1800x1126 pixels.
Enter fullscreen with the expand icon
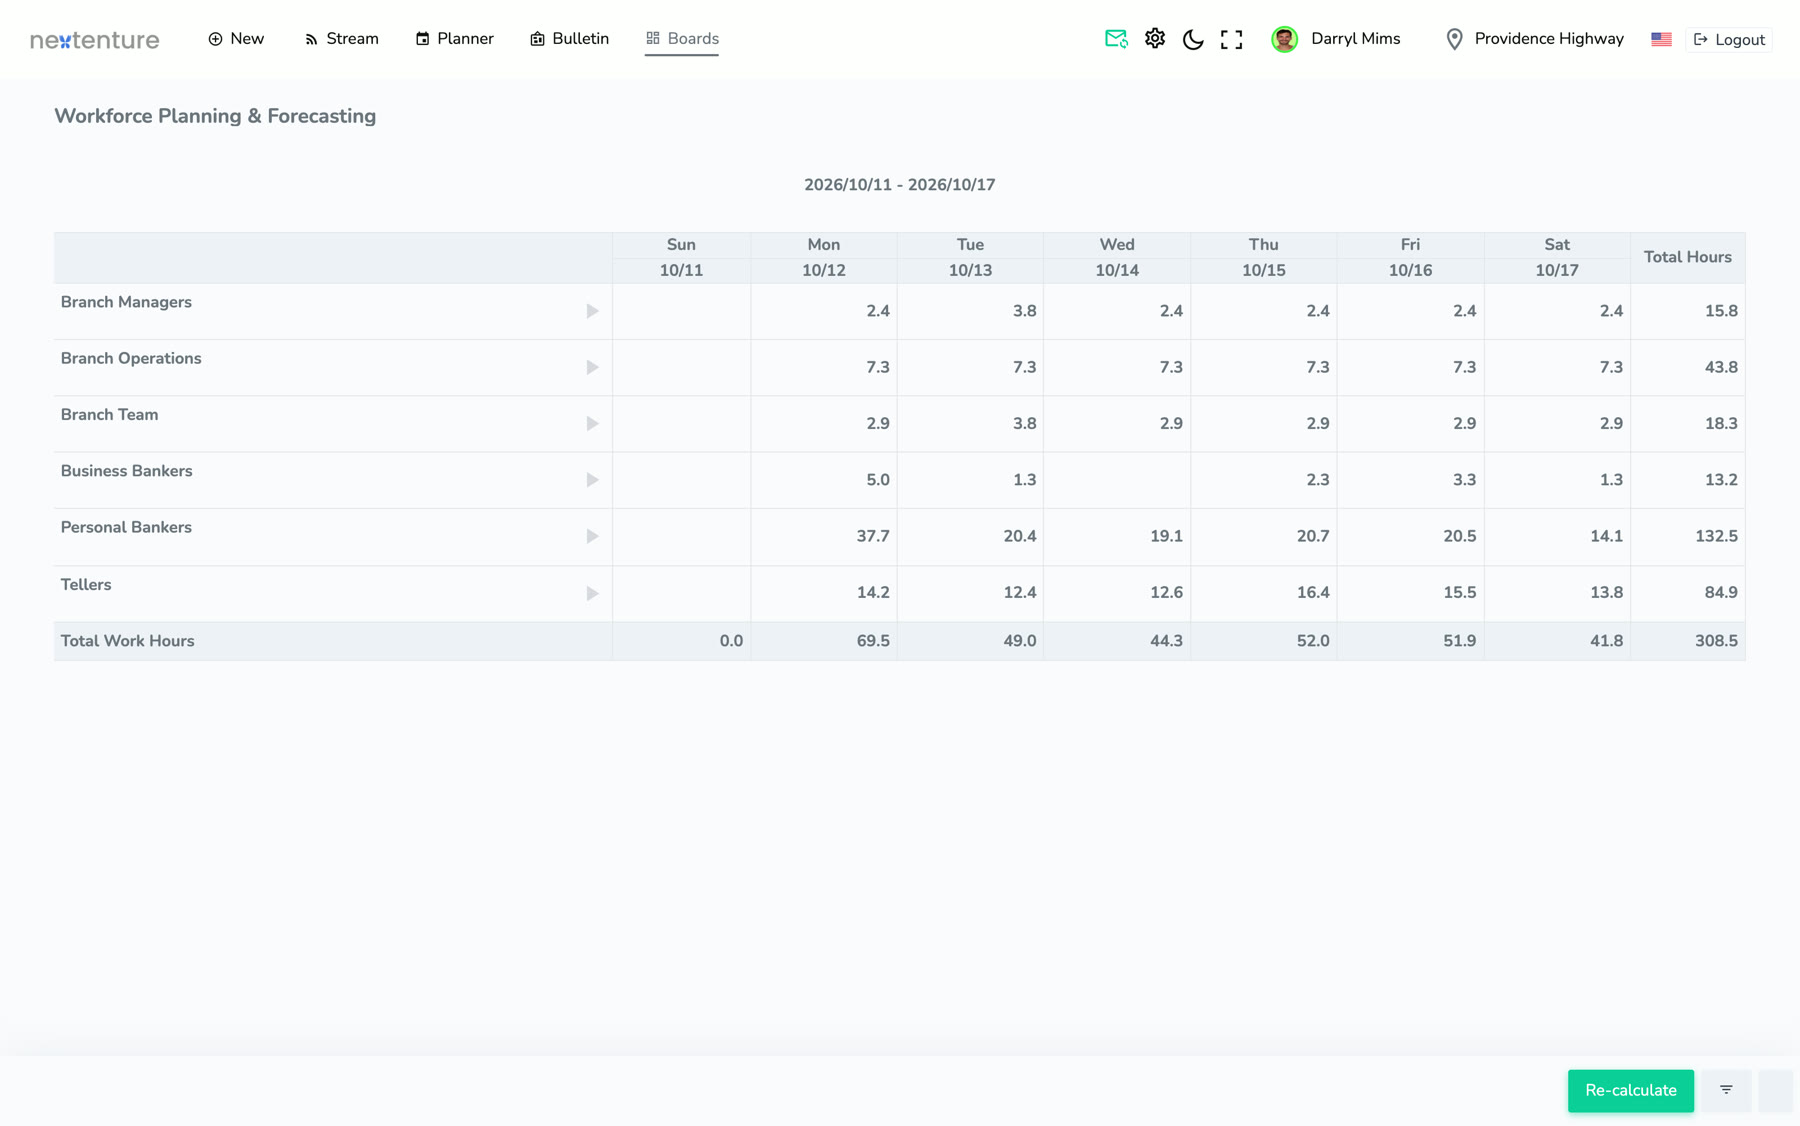[1232, 39]
